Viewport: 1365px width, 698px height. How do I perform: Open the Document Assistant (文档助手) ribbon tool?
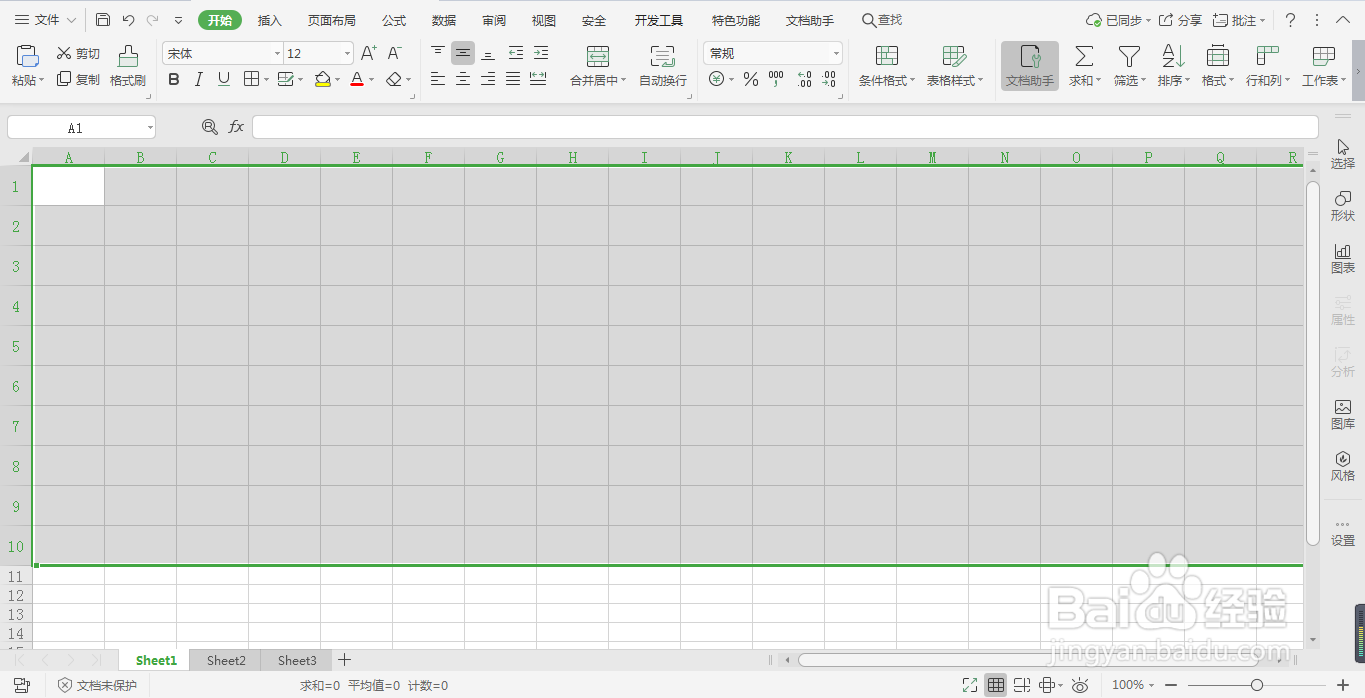coord(1030,66)
